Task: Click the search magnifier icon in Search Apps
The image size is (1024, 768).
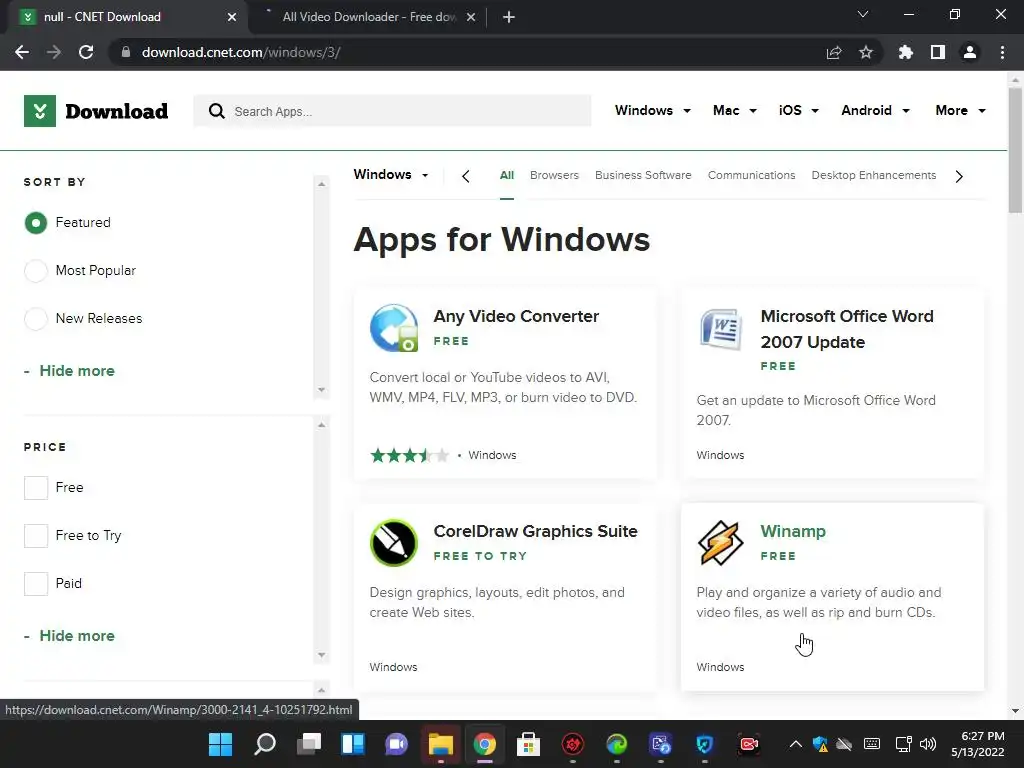Action: pyautogui.click(x=217, y=111)
